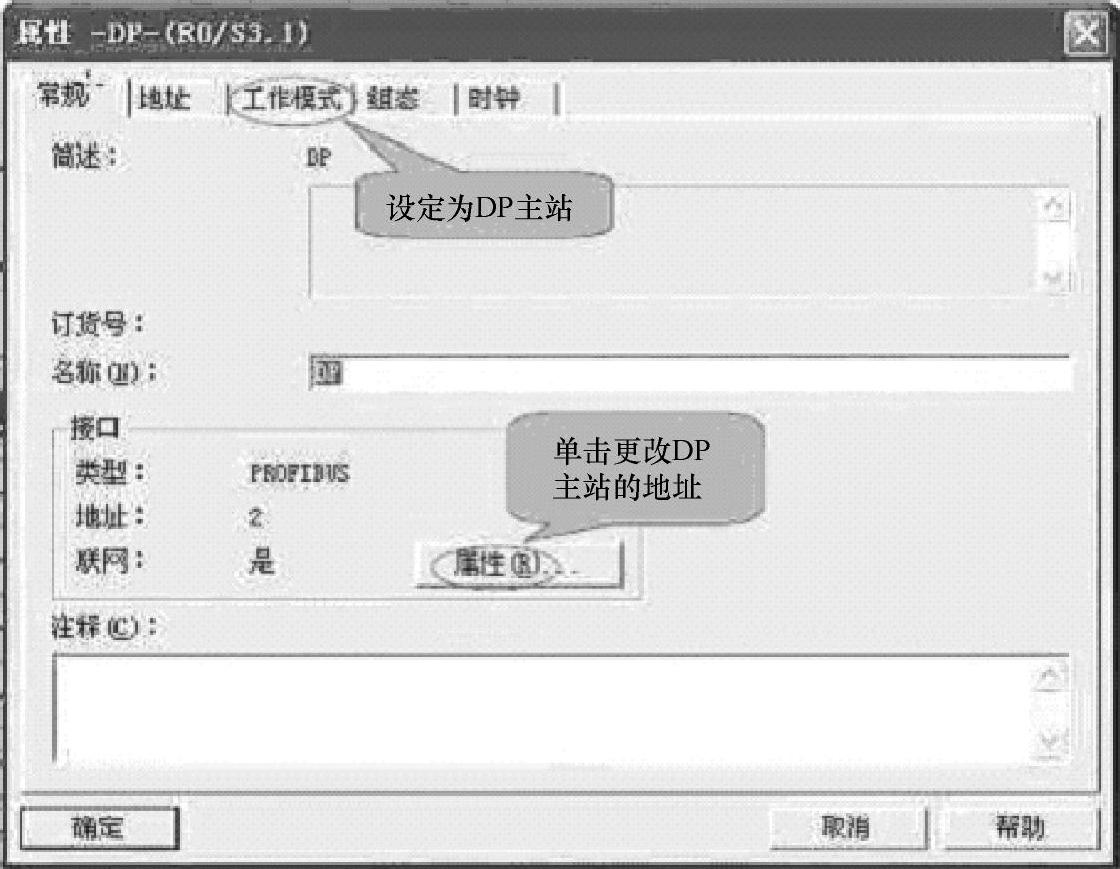
Task: Click the interface address value 2
Action: (x=256, y=516)
